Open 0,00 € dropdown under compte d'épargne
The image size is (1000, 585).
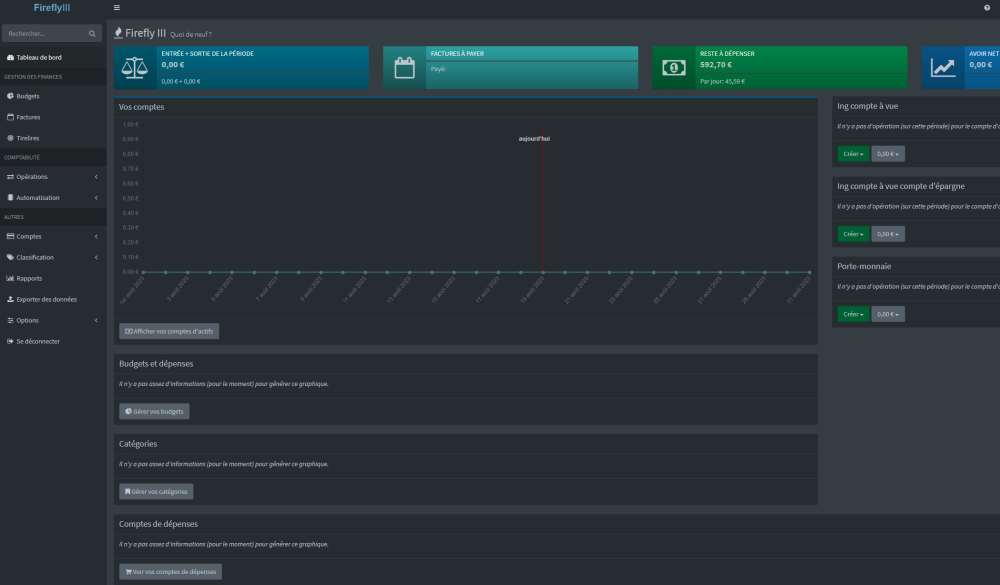click(888, 234)
